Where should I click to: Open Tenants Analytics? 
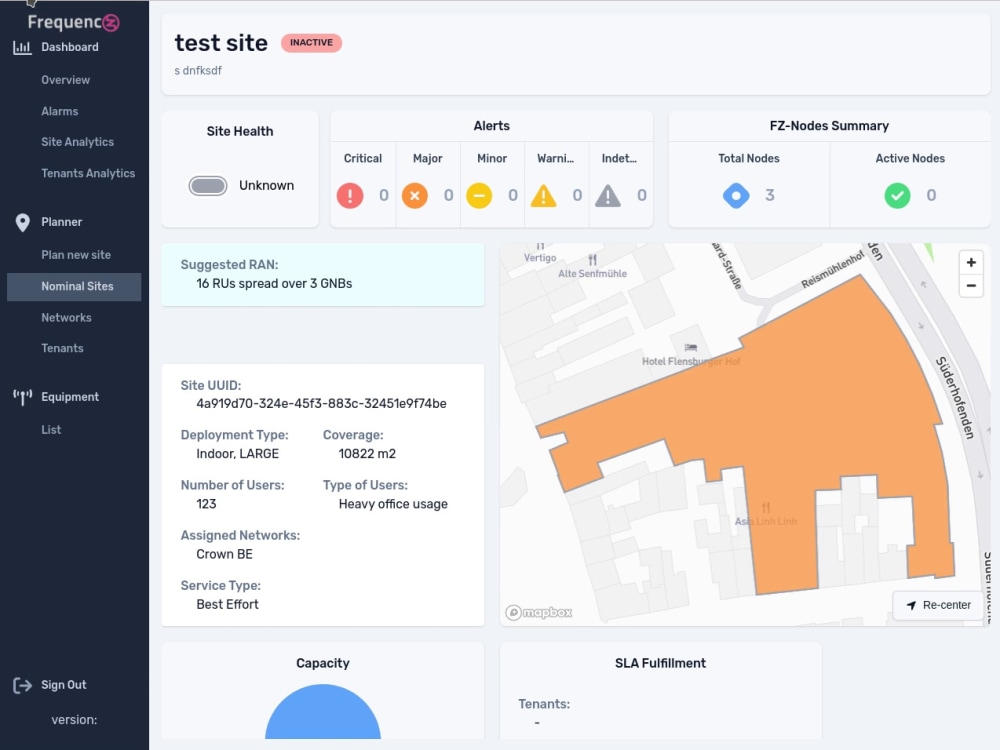point(88,173)
